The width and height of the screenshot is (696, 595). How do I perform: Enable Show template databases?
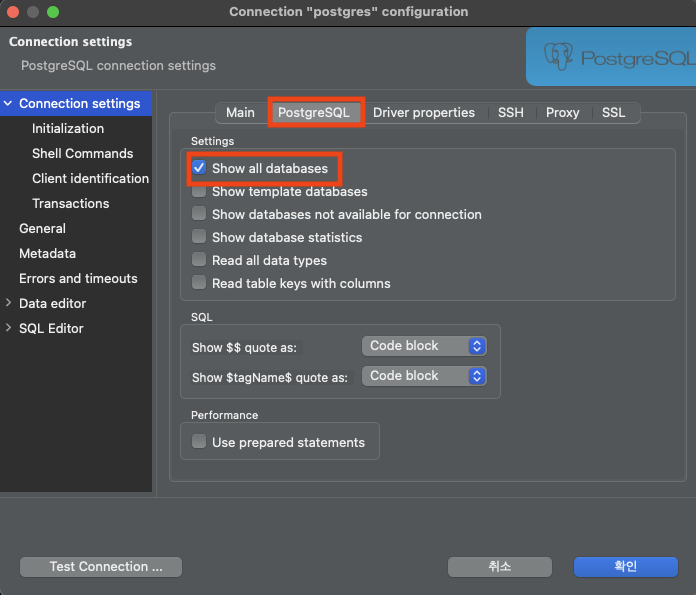[199, 191]
